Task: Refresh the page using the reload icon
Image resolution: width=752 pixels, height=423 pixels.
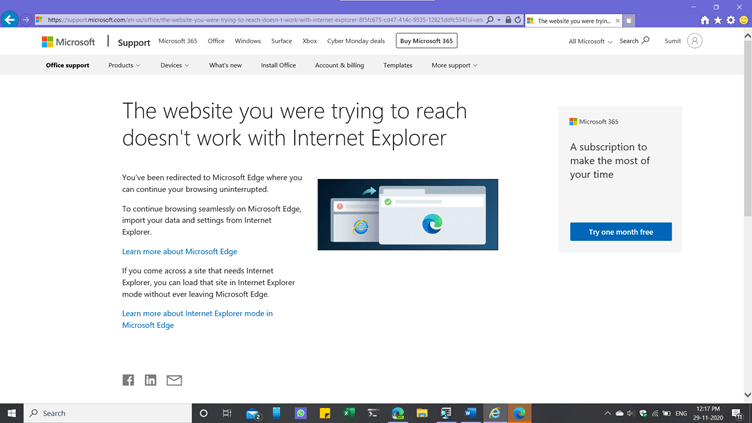Action: [518, 20]
